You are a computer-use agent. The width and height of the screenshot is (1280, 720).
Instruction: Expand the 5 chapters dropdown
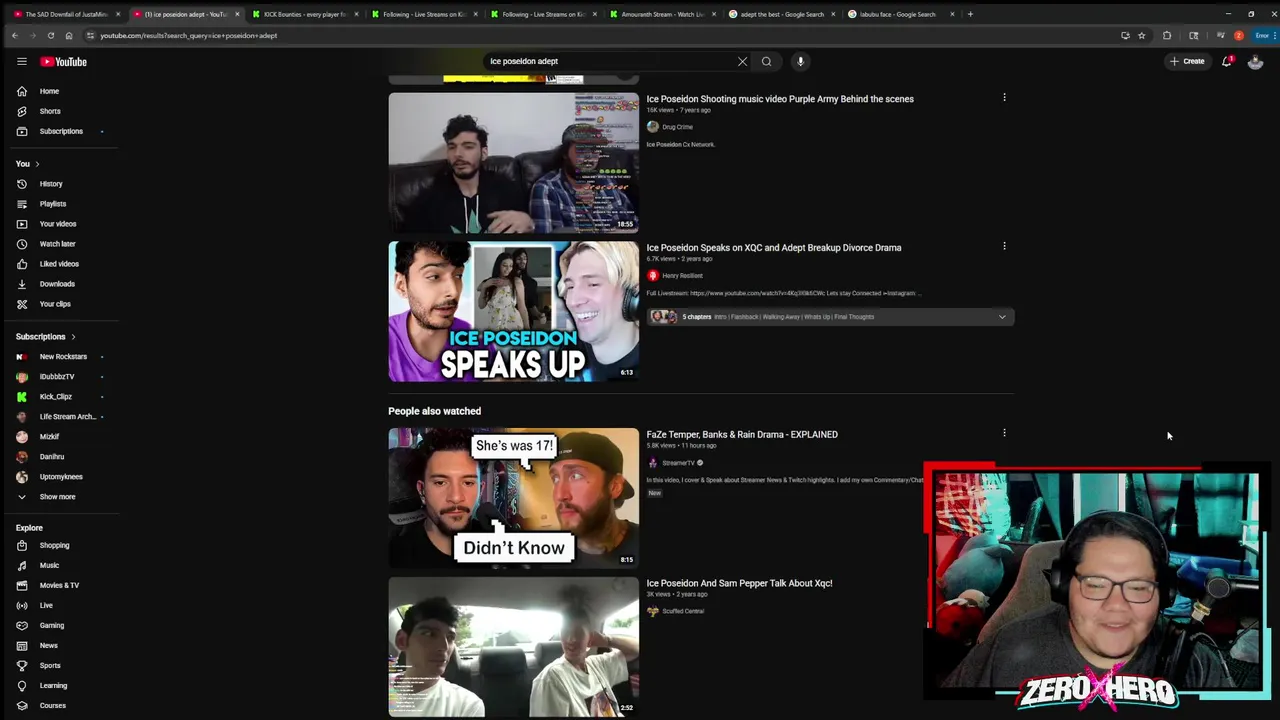(1002, 317)
